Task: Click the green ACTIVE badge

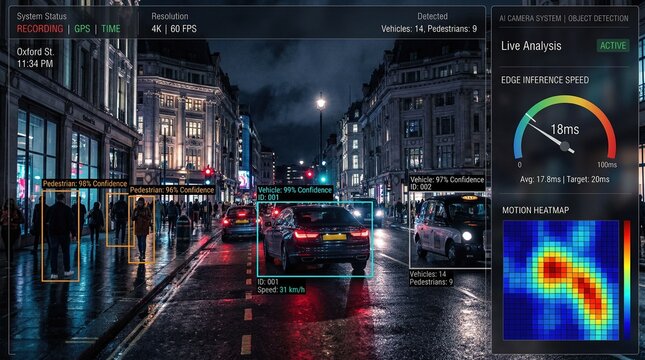Action: (613, 46)
